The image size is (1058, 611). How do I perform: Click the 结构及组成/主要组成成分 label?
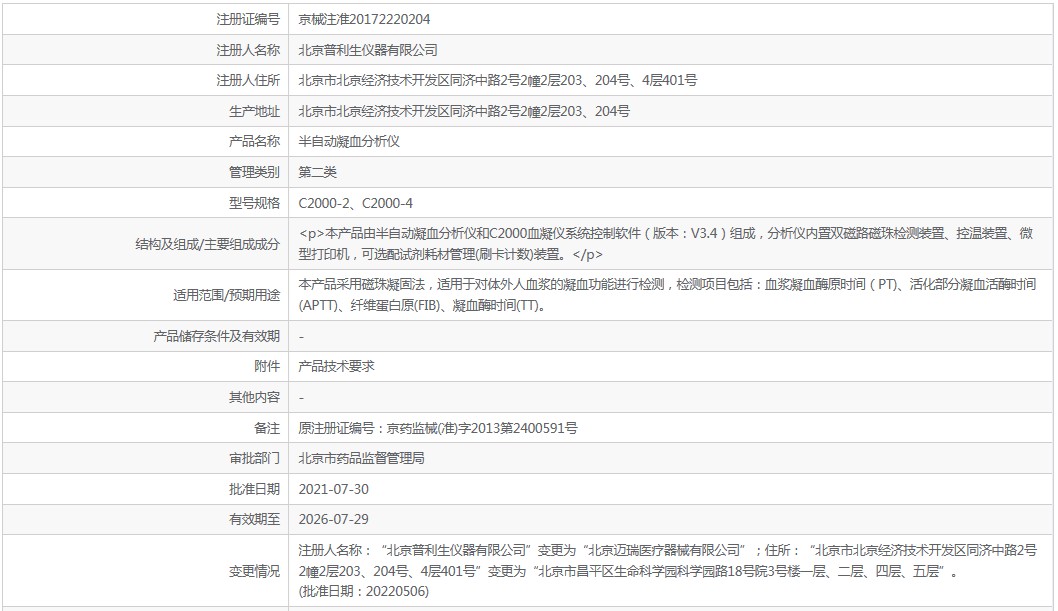click(207, 244)
